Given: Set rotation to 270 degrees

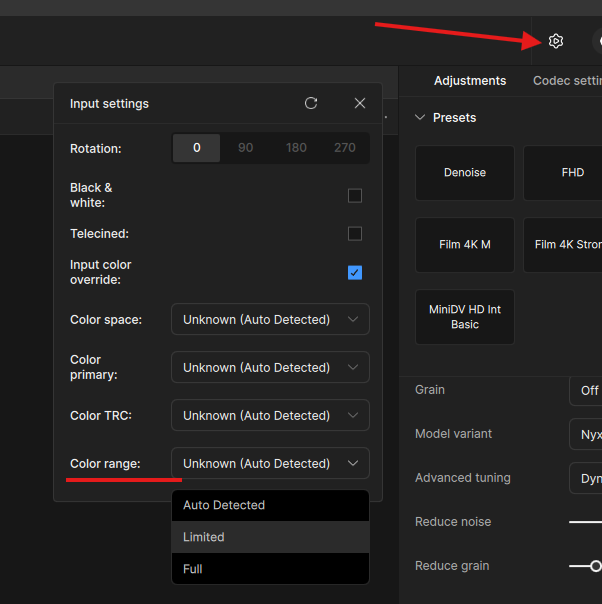Looking at the screenshot, I should point(345,148).
